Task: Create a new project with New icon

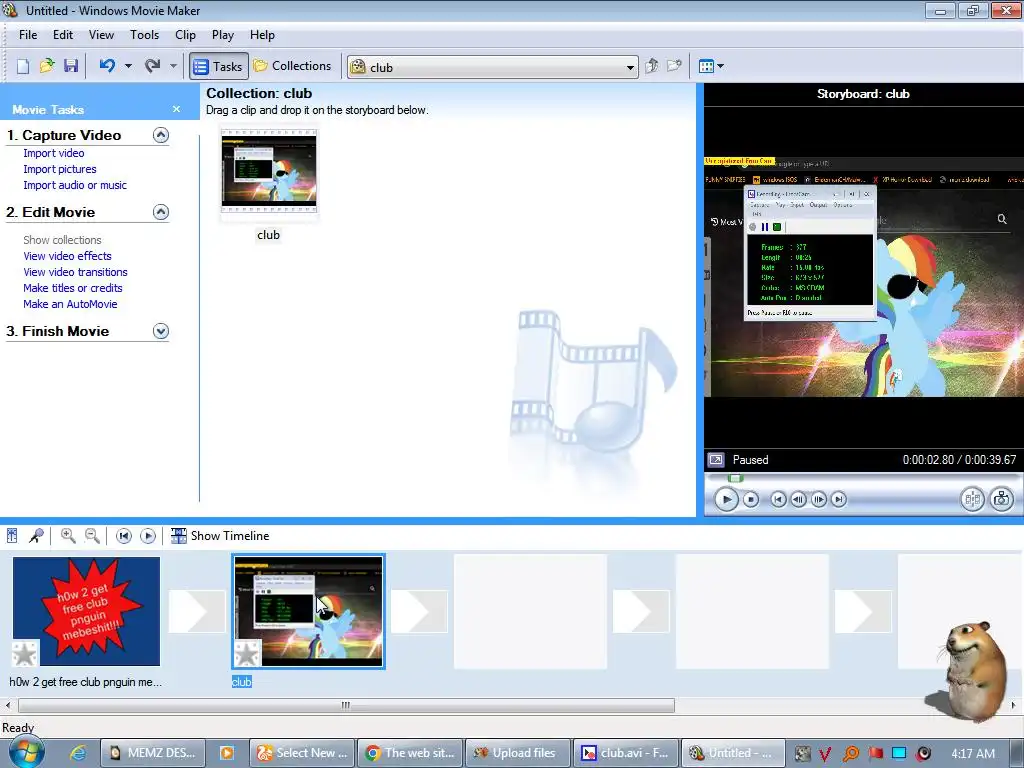Action: [23, 66]
